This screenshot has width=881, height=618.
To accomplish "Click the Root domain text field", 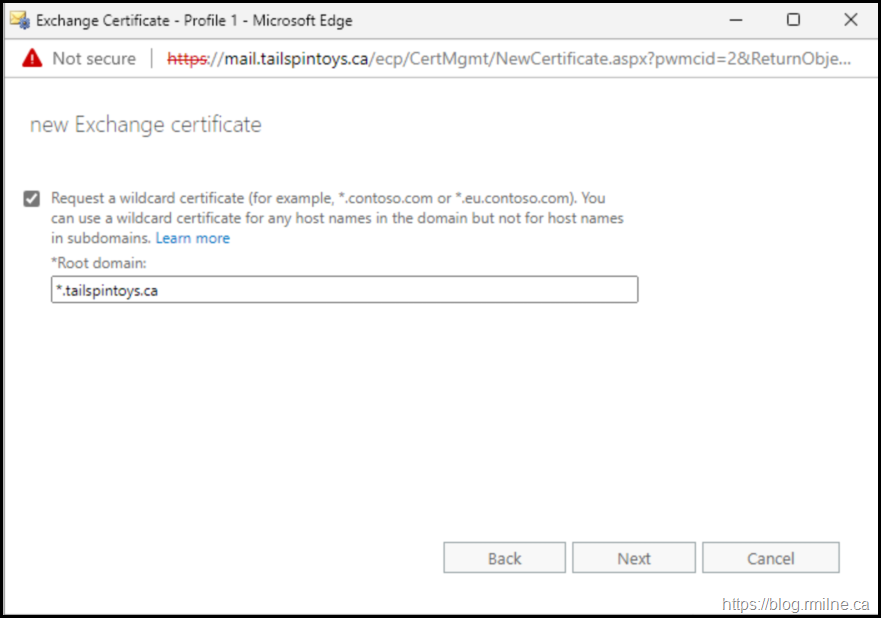I will (x=344, y=290).
